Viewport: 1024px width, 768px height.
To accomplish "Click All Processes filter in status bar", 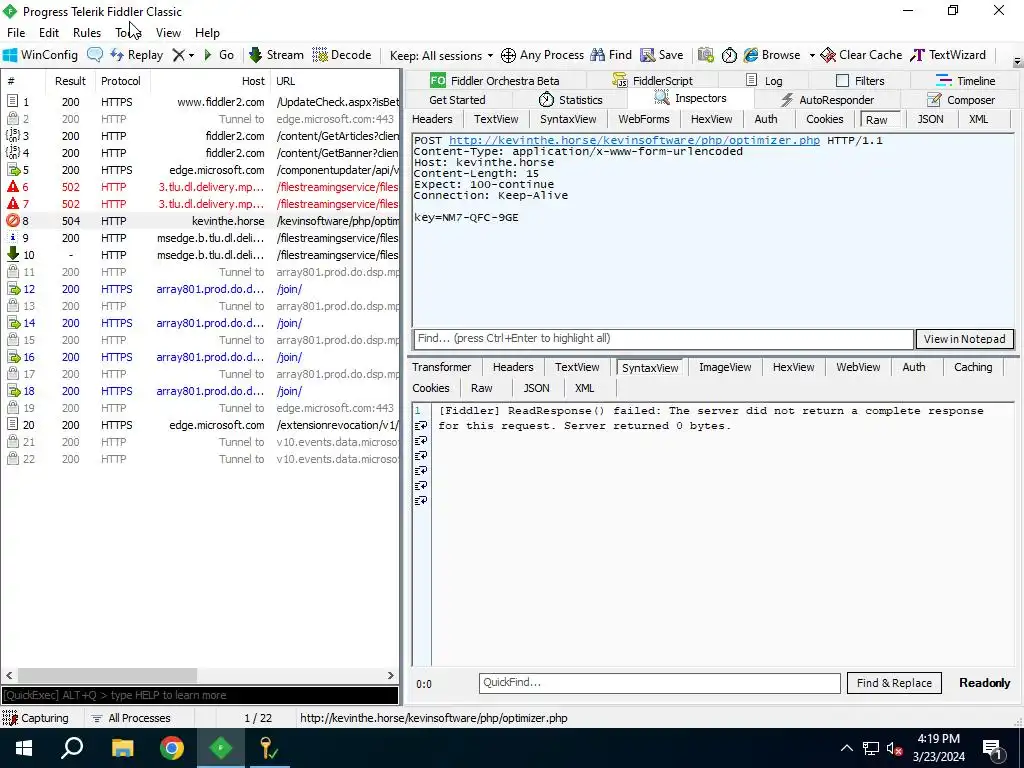I will (131, 718).
